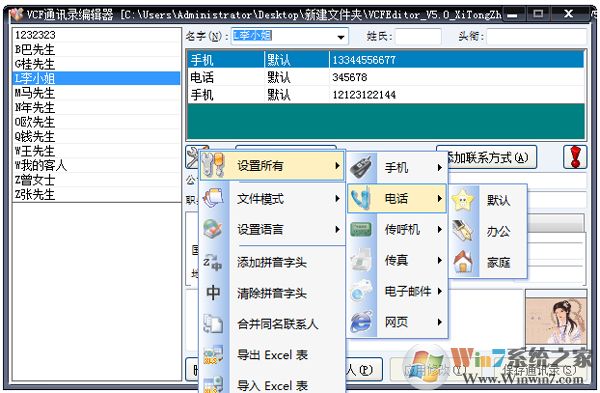Click the mobile phone icon beside 手机
600x393 pixels.
pos(360,167)
